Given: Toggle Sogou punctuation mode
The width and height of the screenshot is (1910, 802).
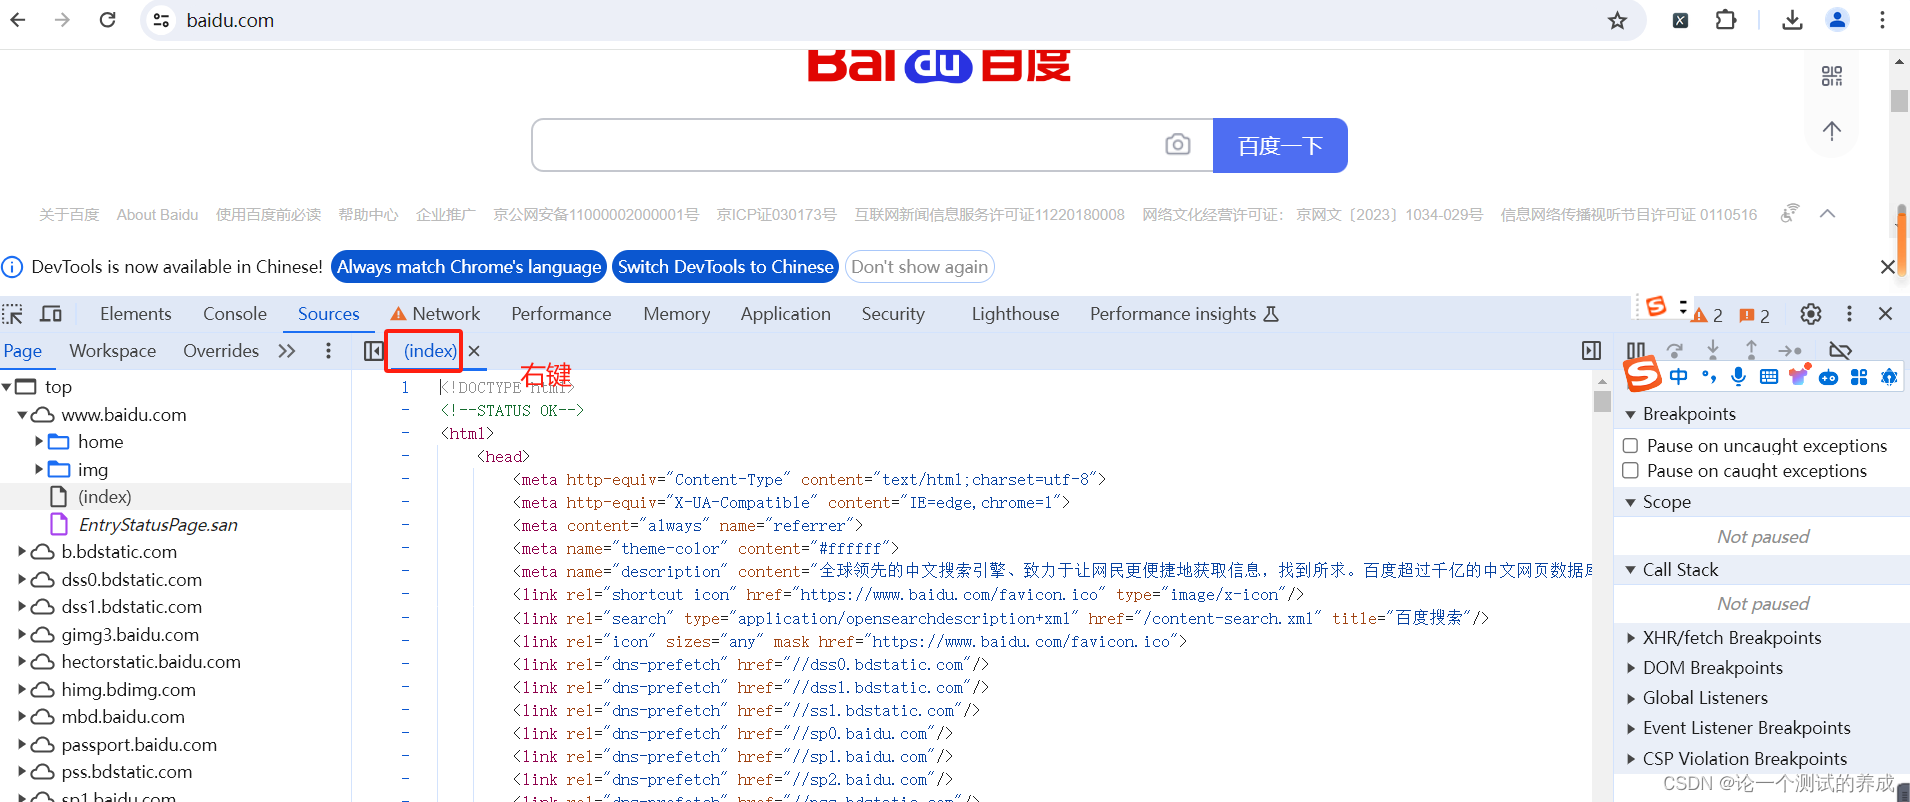Looking at the screenshot, I should pos(1709,377).
